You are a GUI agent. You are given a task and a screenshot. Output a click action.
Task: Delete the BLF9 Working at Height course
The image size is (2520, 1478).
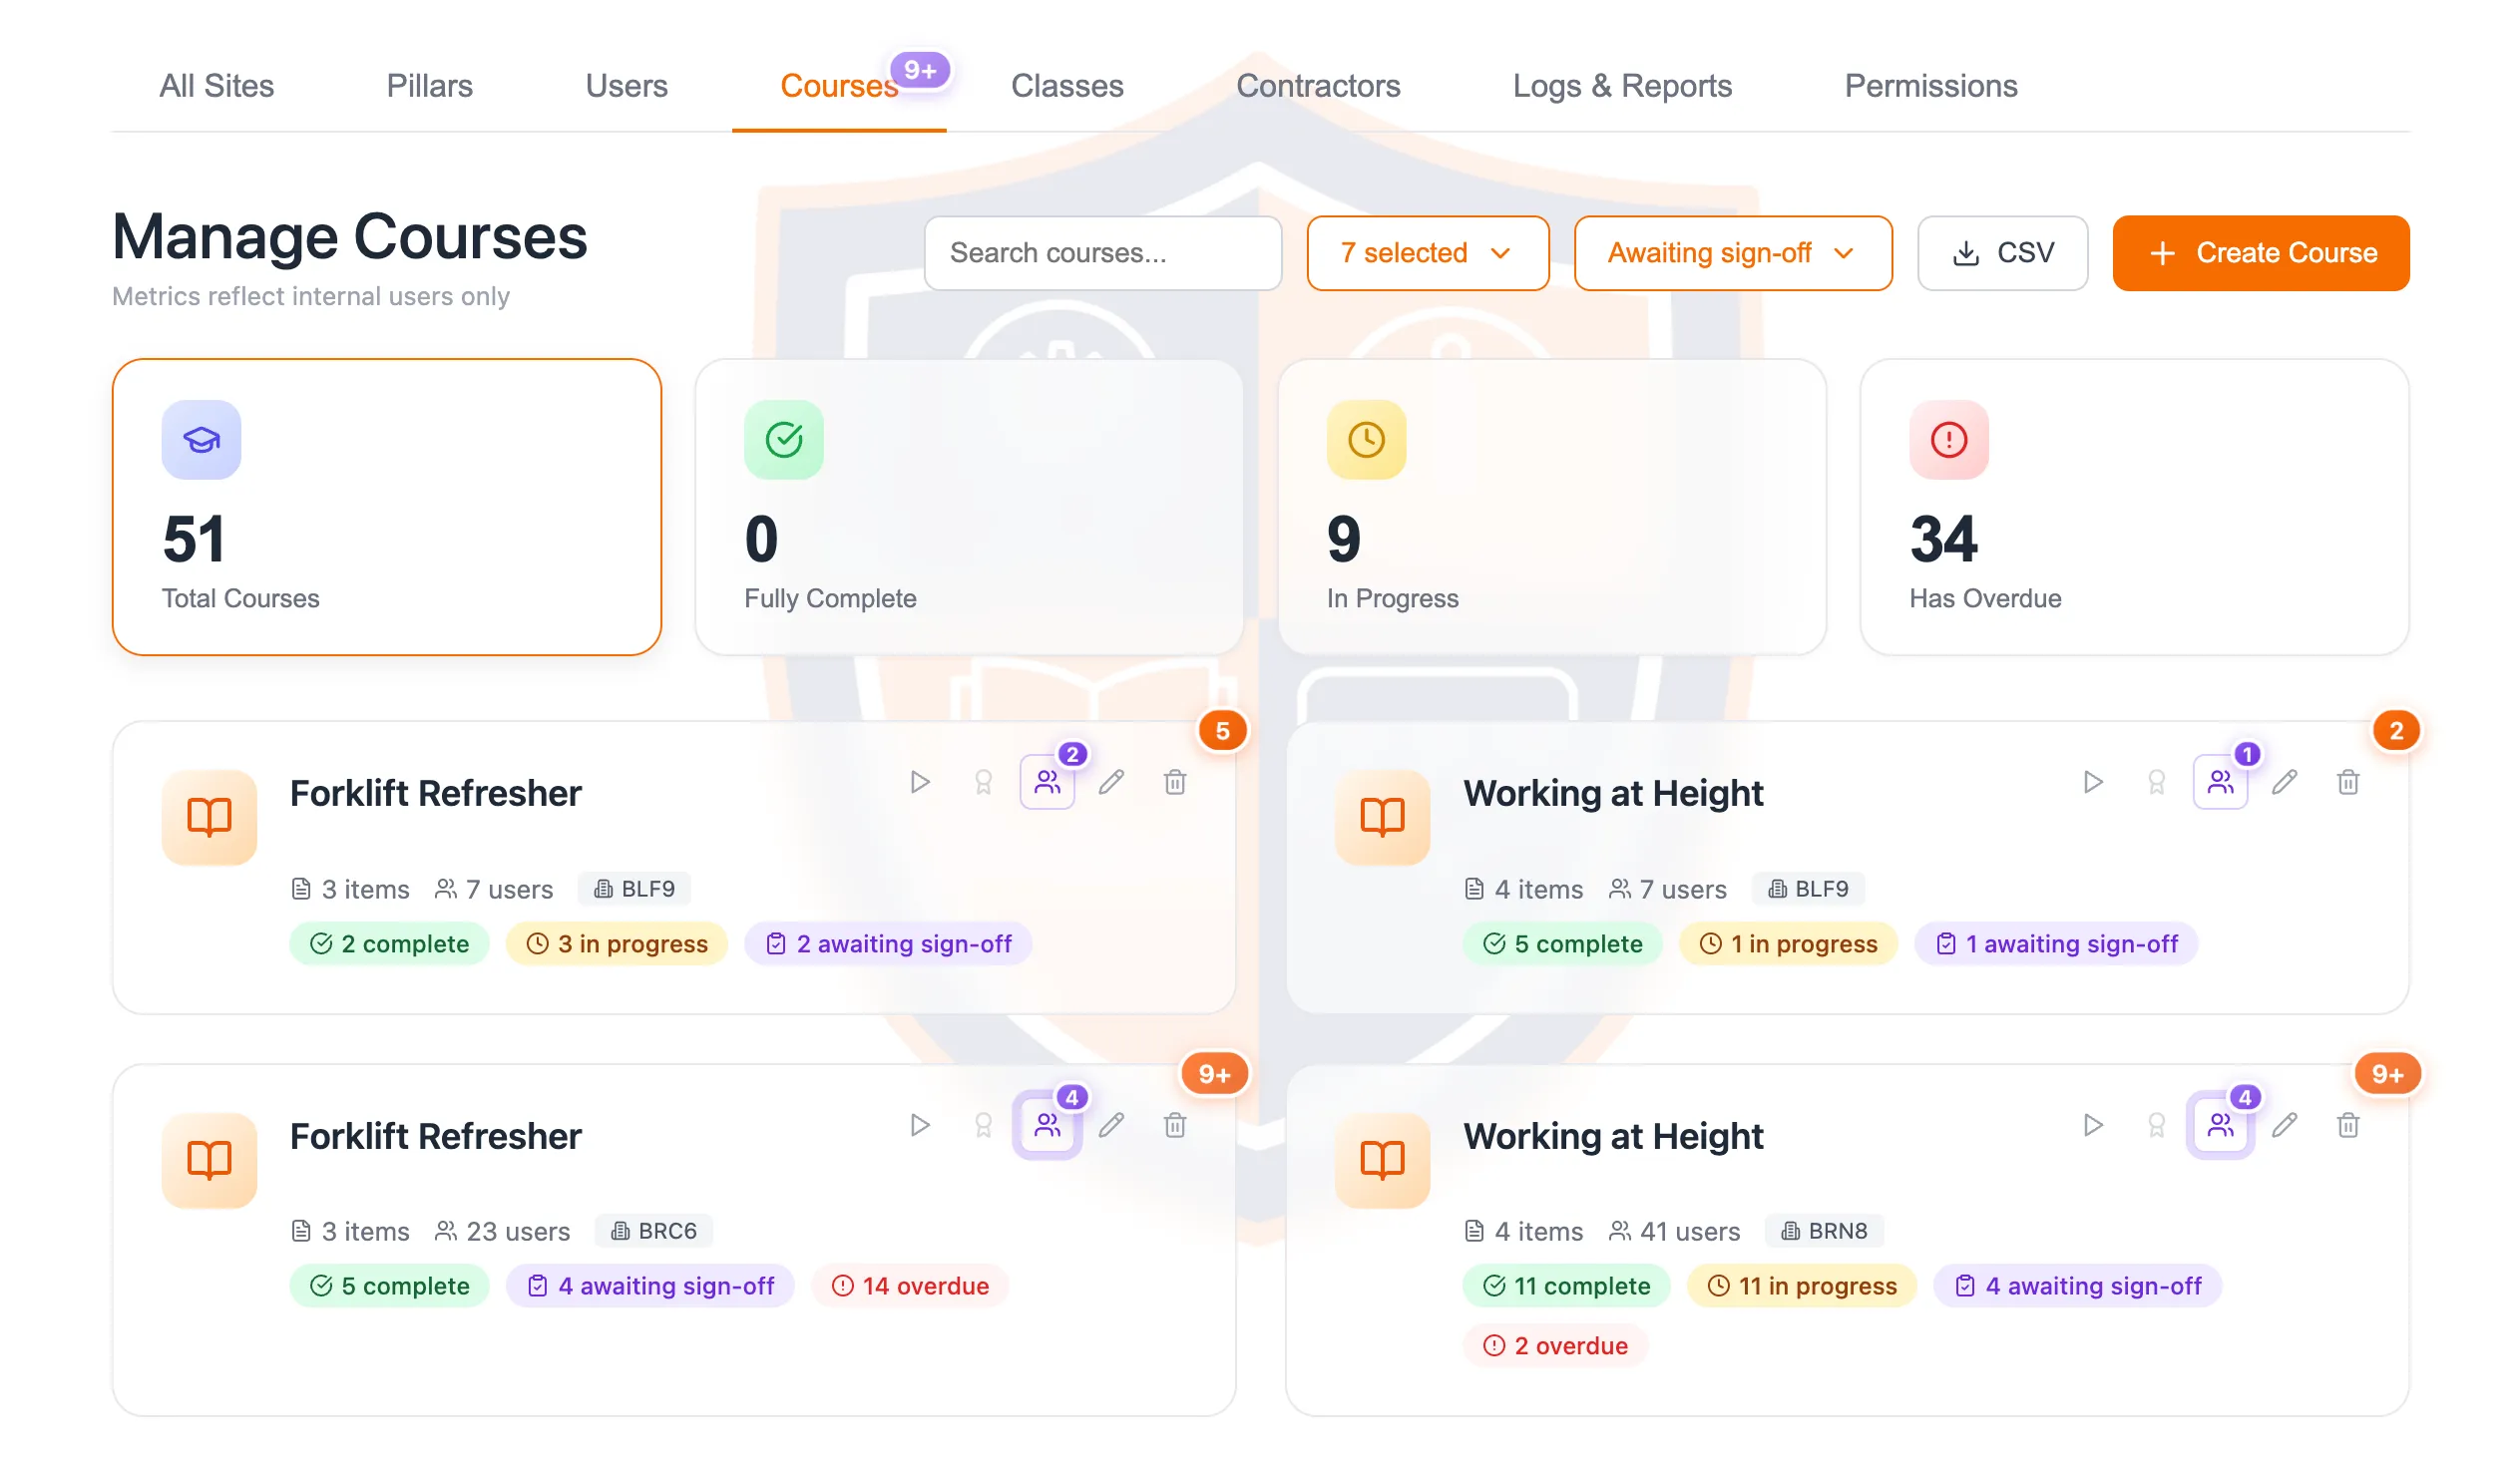[2349, 782]
